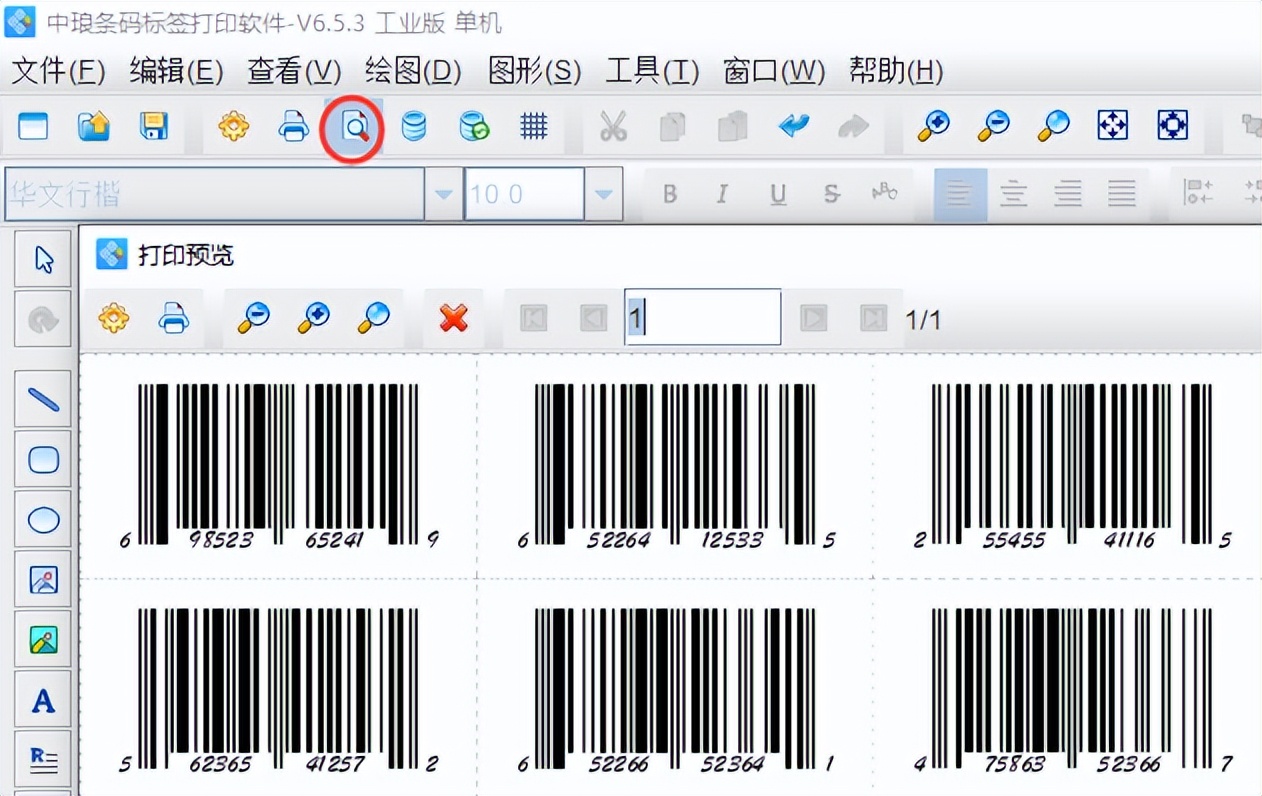This screenshot has width=1262, height=796.
Task: Click the copy icon
Action: [x=673, y=126]
